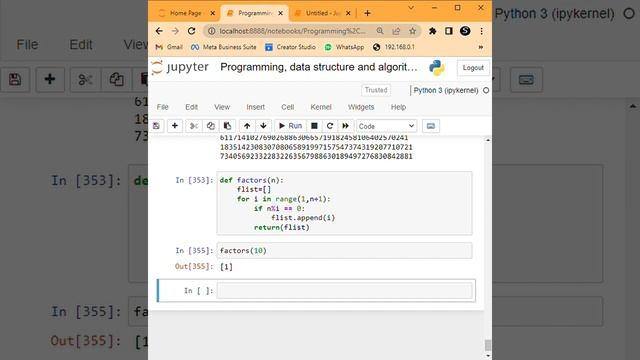Open the command palette keyboard icon
The image size is (640, 360).
pyautogui.click(x=431, y=126)
